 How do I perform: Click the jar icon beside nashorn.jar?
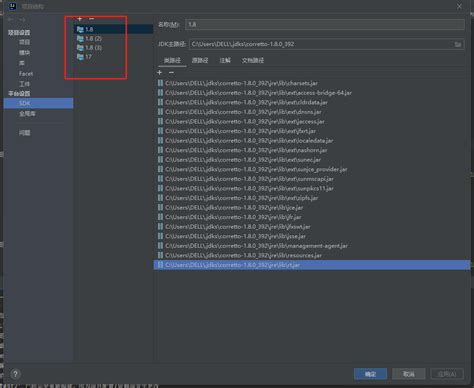tap(160, 150)
